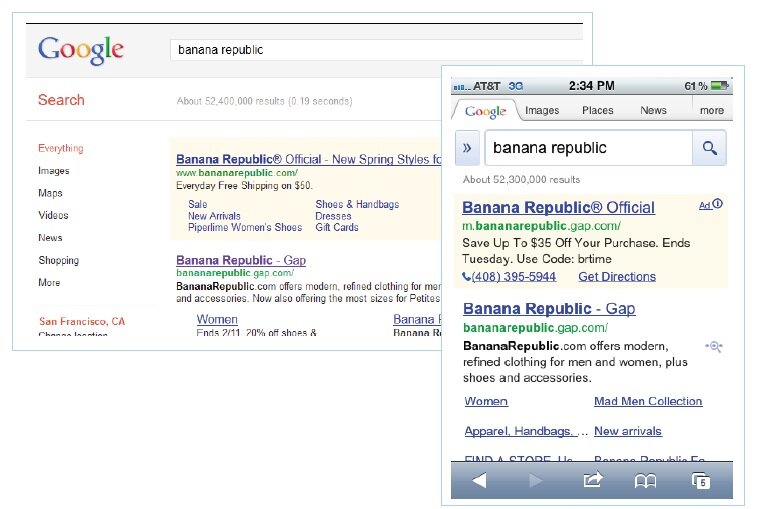The width and height of the screenshot is (765, 509).
Task: Switch to the News tab on mobile
Action: [653, 111]
